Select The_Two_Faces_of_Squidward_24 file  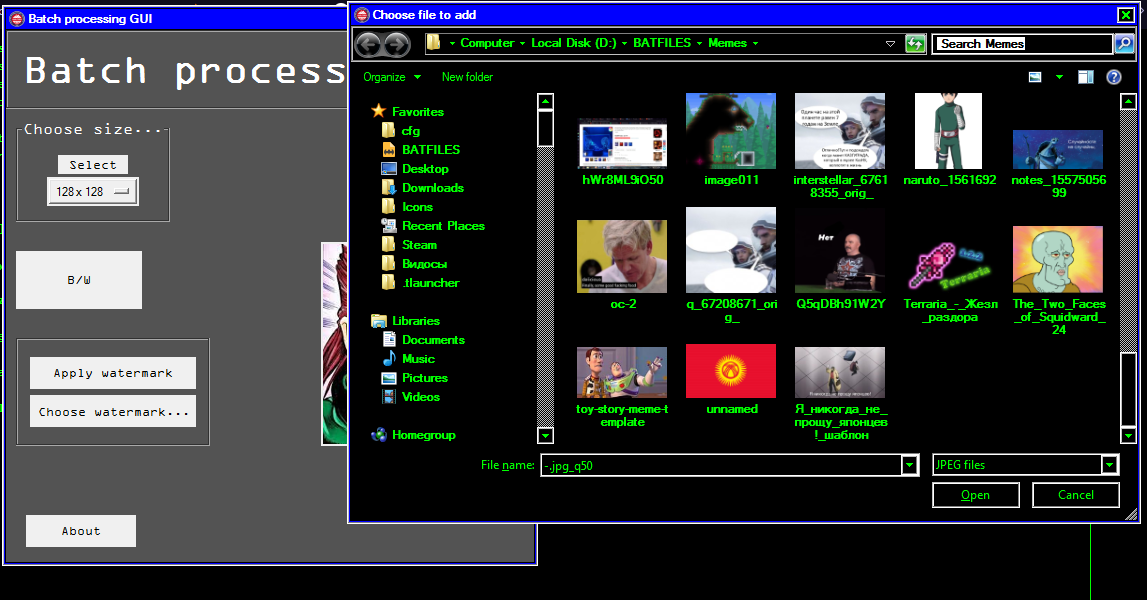[1058, 280]
